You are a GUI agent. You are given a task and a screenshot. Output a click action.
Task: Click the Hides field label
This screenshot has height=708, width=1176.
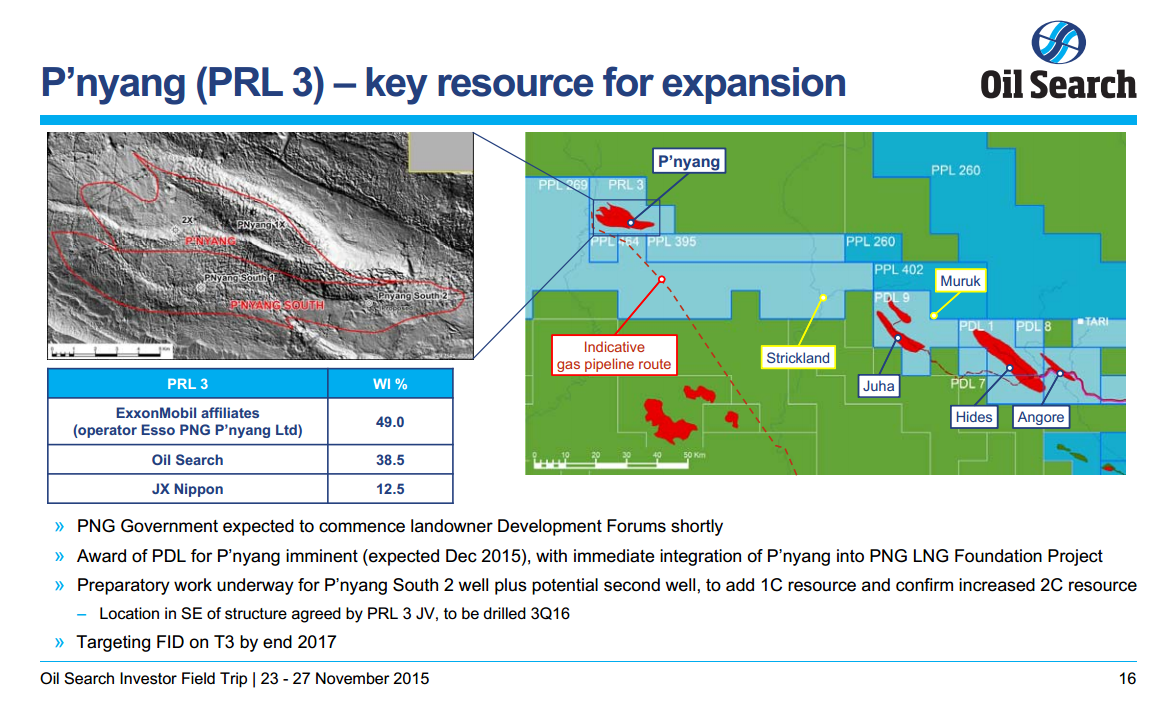(974, 417)
